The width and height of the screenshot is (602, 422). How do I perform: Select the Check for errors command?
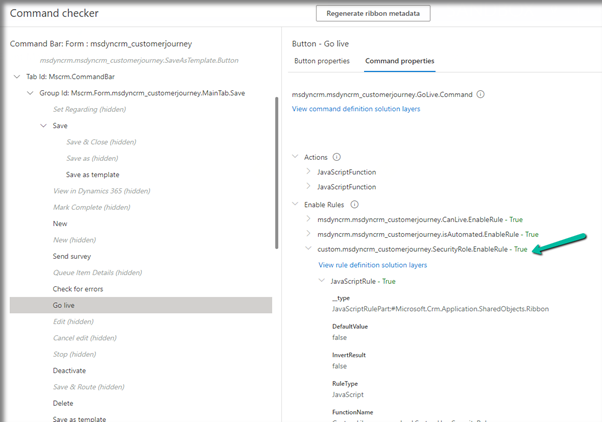coord(78,289)
